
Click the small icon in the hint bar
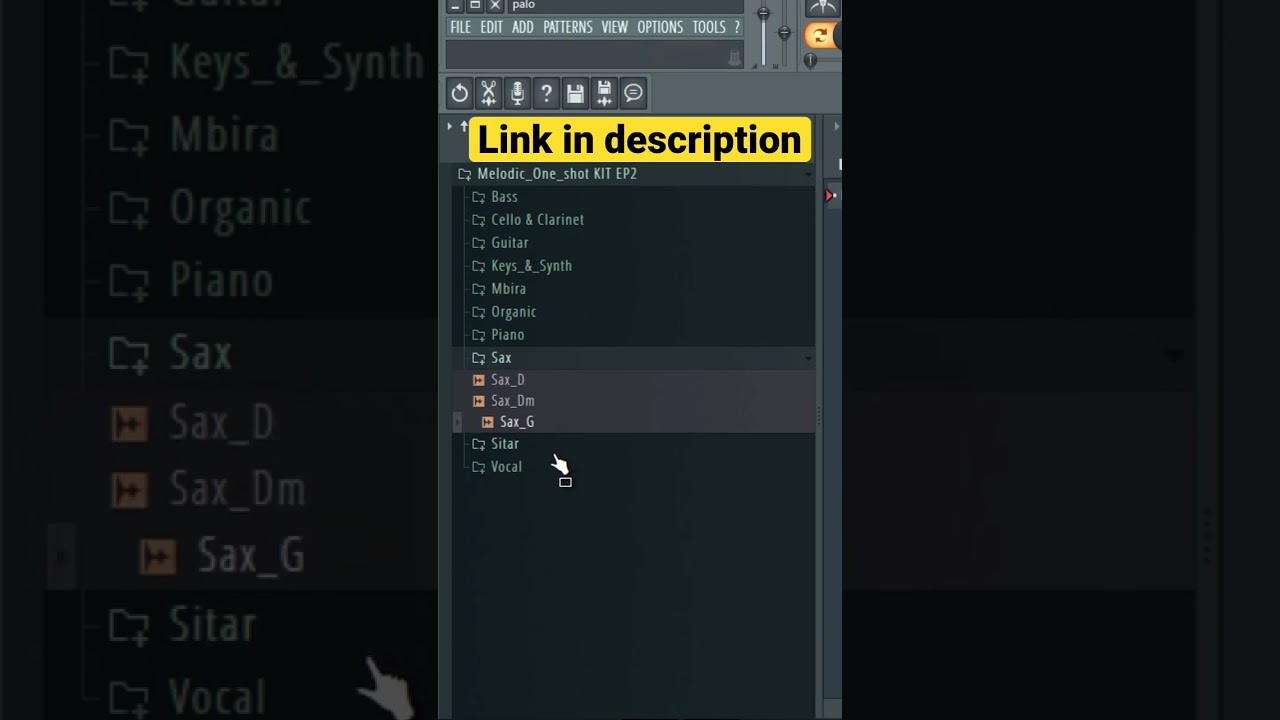[735, 58]
